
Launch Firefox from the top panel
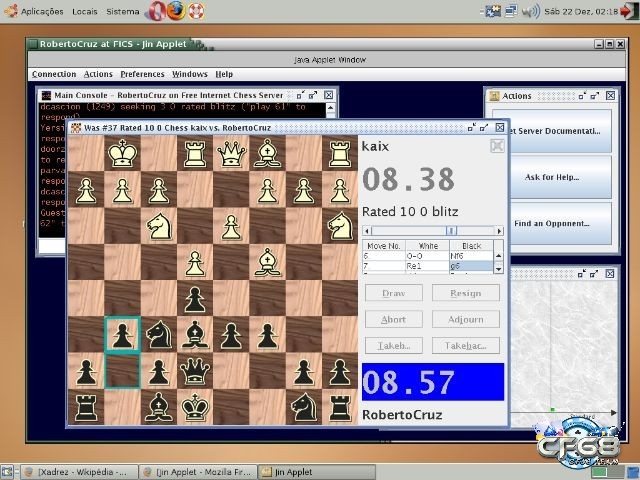[x=176, y=11]
